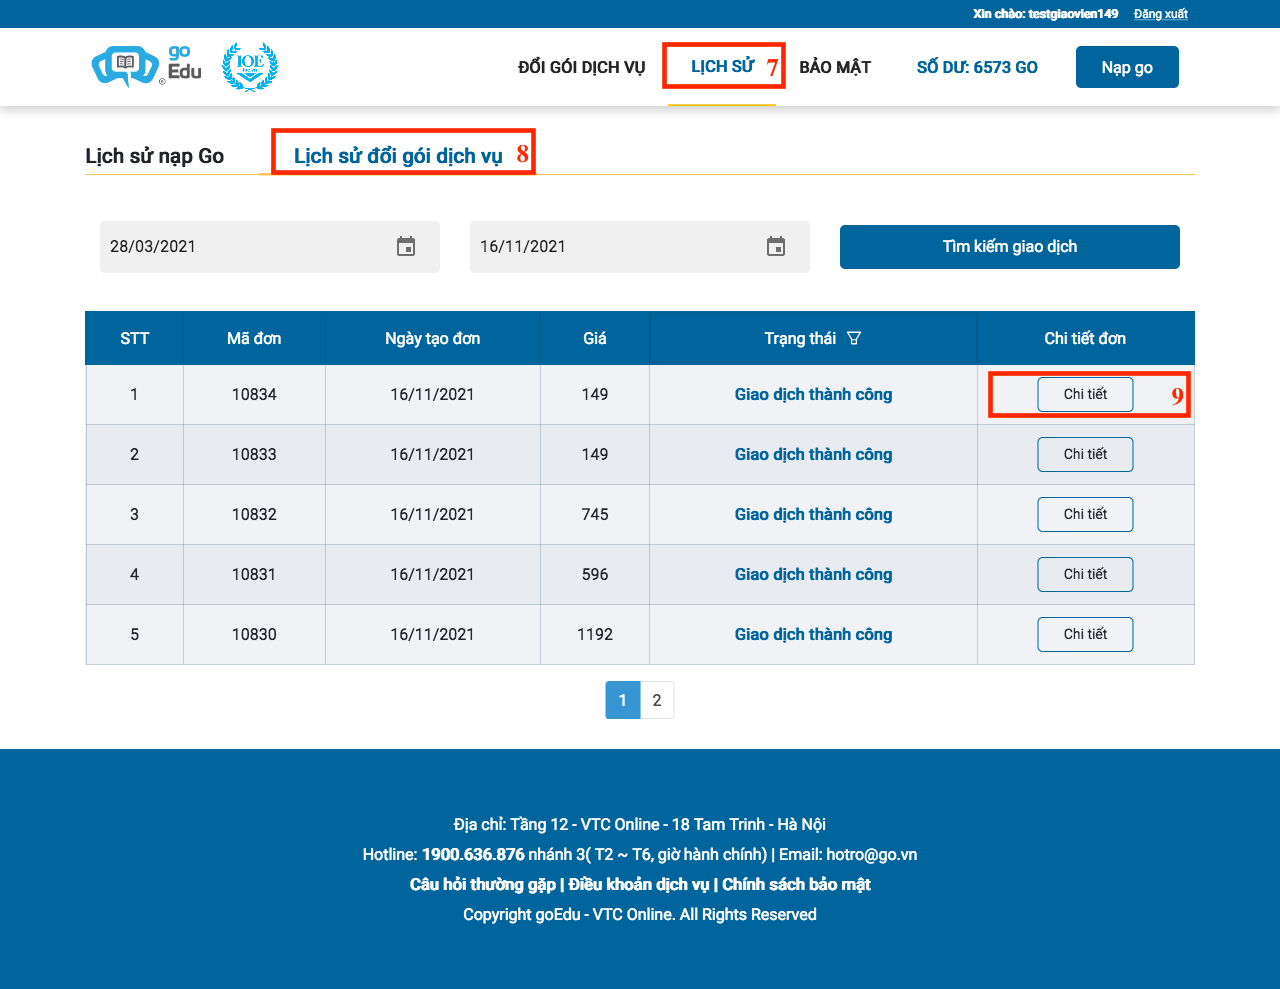Screen dimensions: 1280x989
Task: Open Chi tiết for order 10832
Action: 1085,514
